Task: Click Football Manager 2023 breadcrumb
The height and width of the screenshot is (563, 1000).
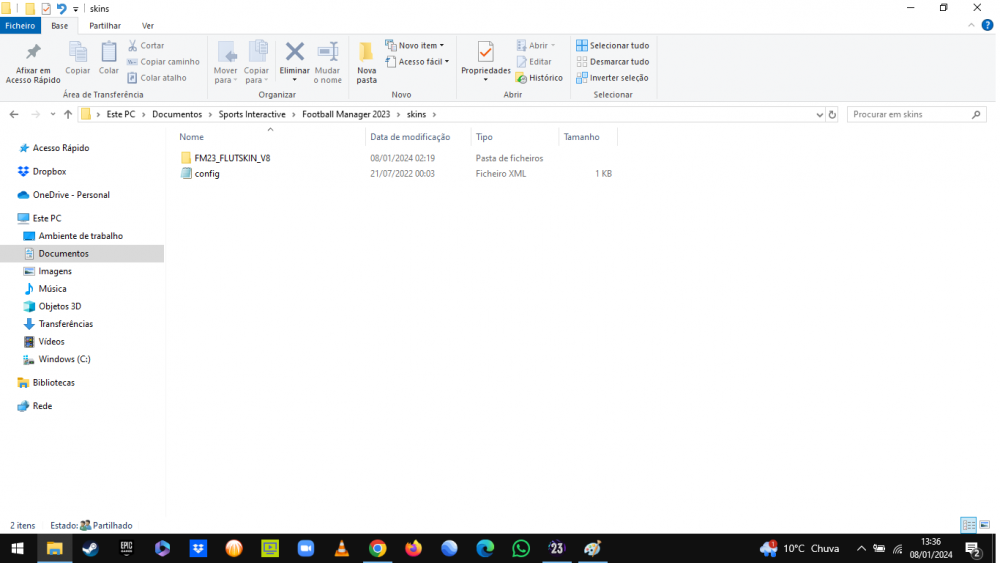Action: click(346, 115)
